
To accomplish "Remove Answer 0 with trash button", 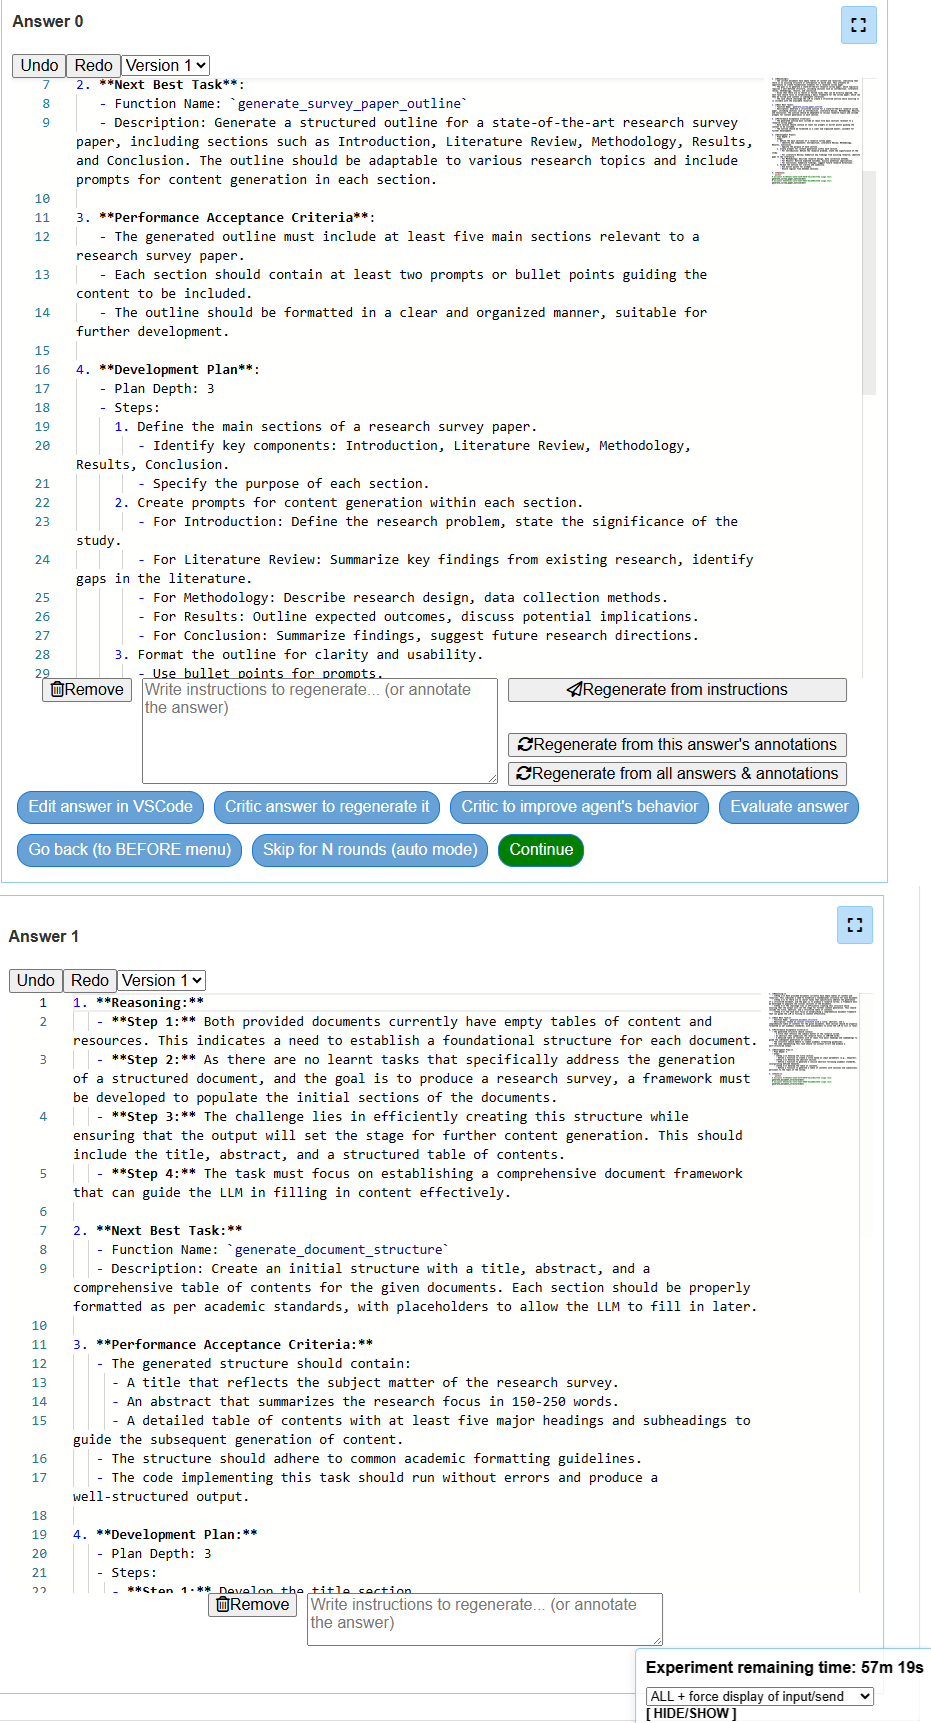I will 87,689.
